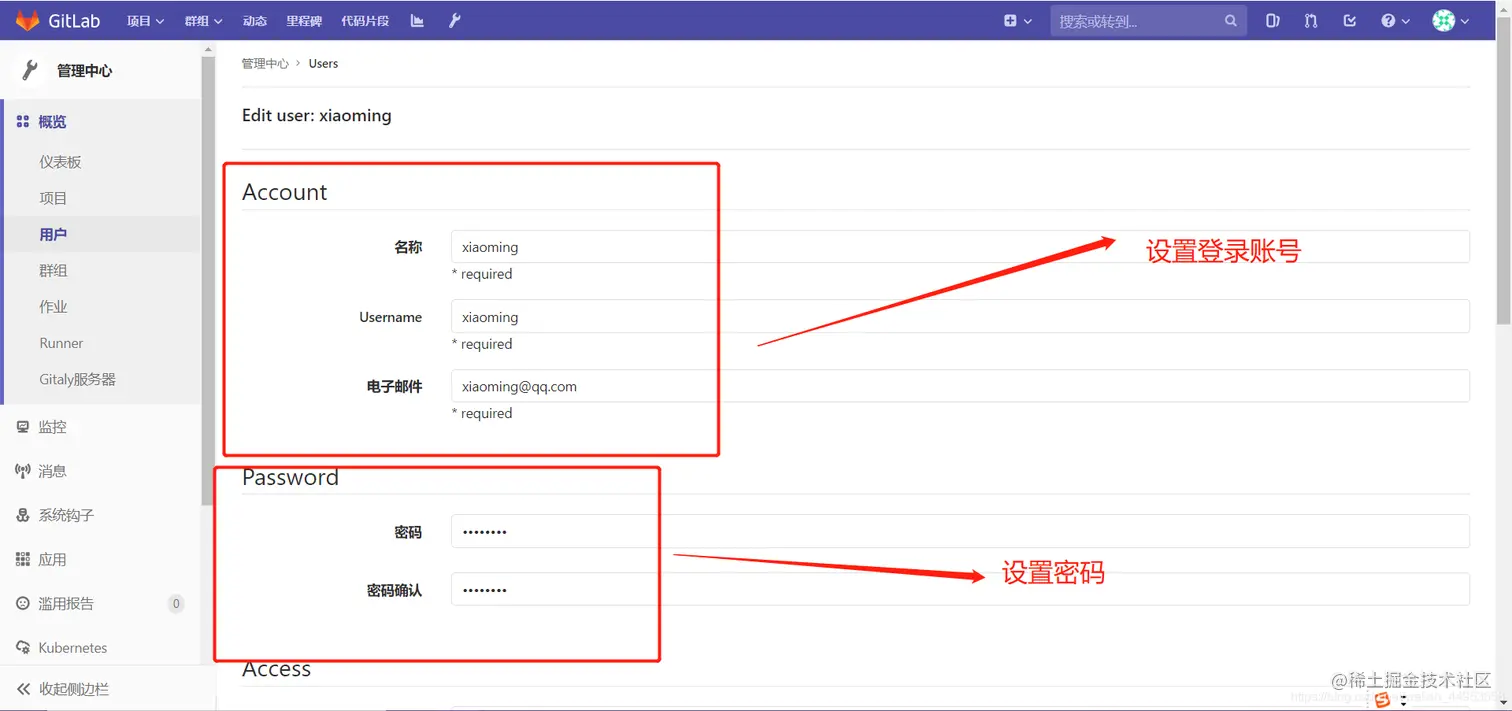Open the user avatar menu

(x=1451, y=21)
